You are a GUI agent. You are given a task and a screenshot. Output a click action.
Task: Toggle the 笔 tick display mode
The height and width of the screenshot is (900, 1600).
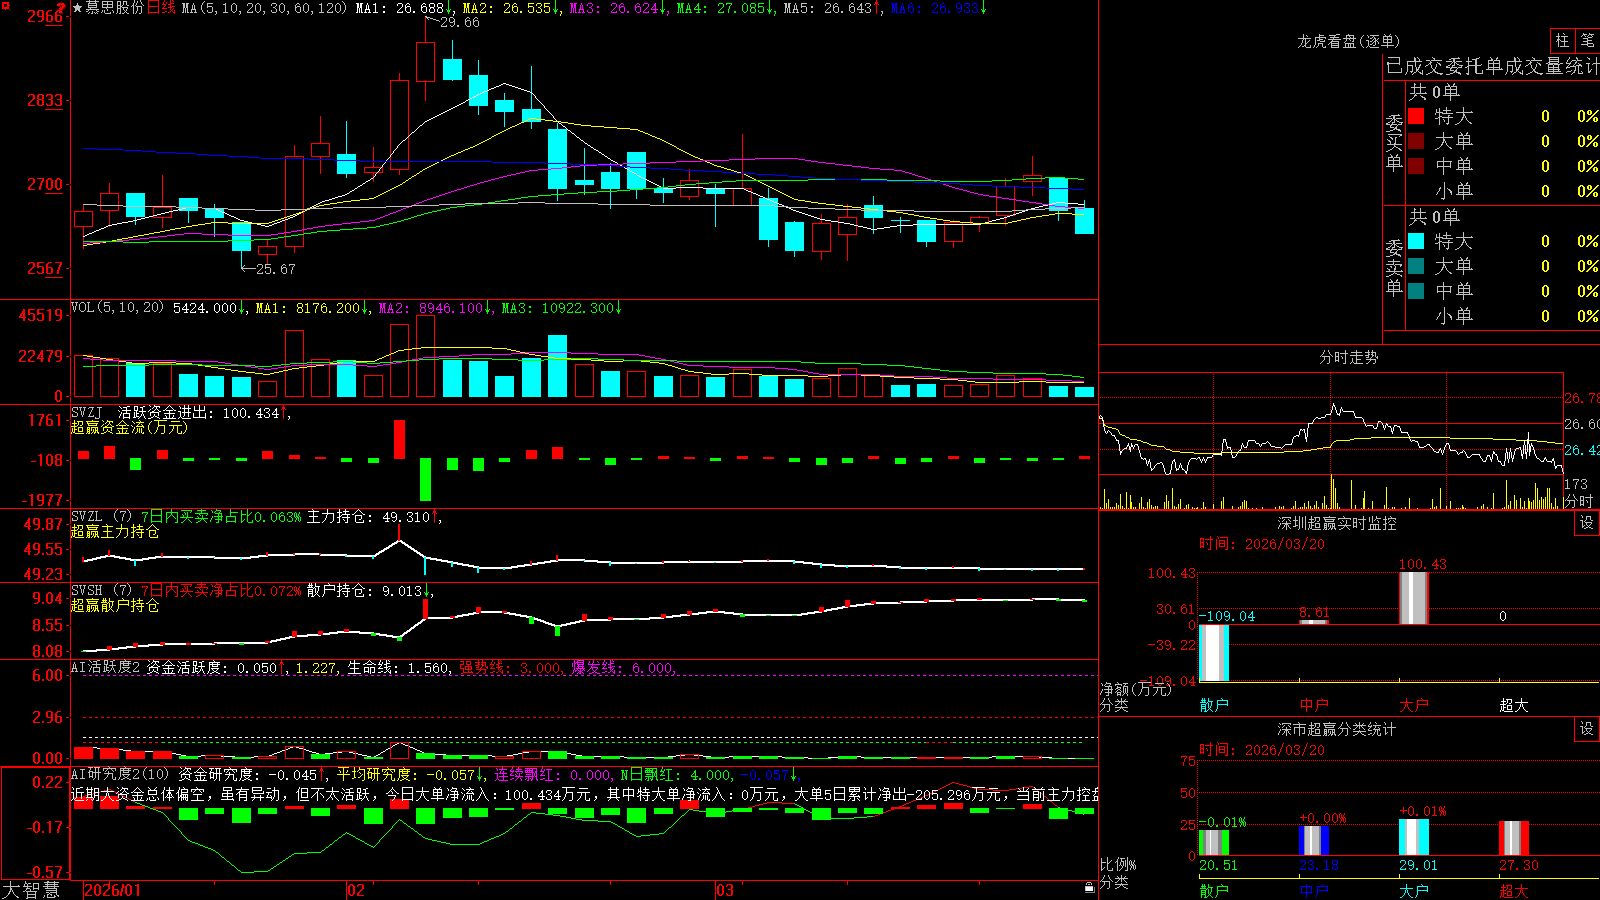coord(1587,41)
